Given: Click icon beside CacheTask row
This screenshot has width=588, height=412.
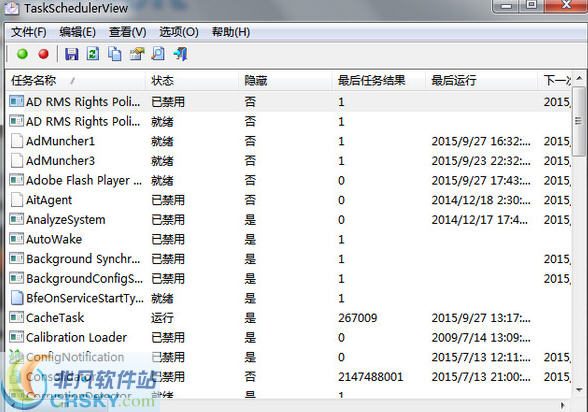Looking at the screenshot, I should pyautogui.click(x=16, y=318).
